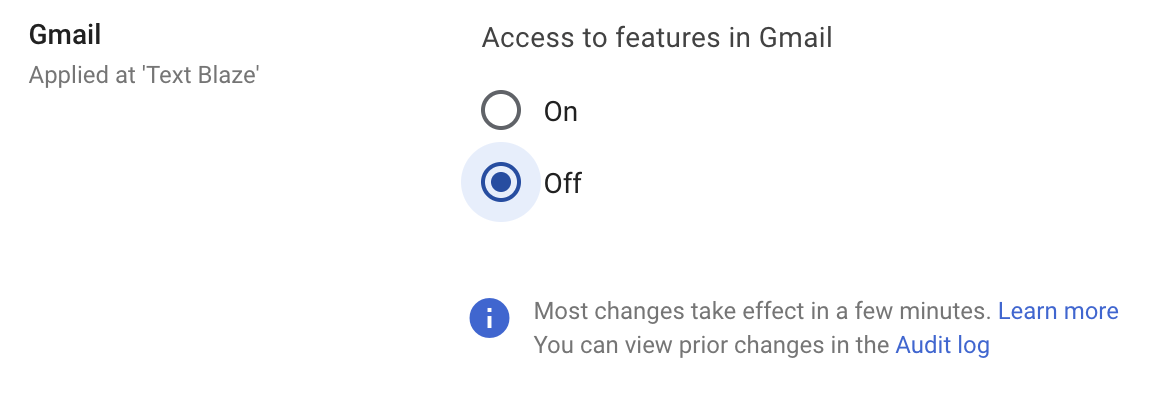
Task: Open the Audit log link
Action: point(942,346)
